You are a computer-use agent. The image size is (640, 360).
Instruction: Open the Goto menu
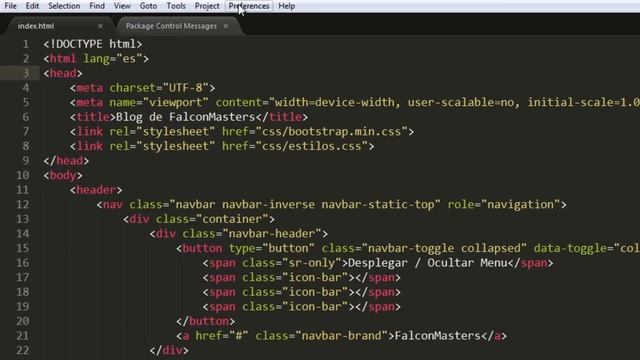pyautogui.click(x=148, y=6)
